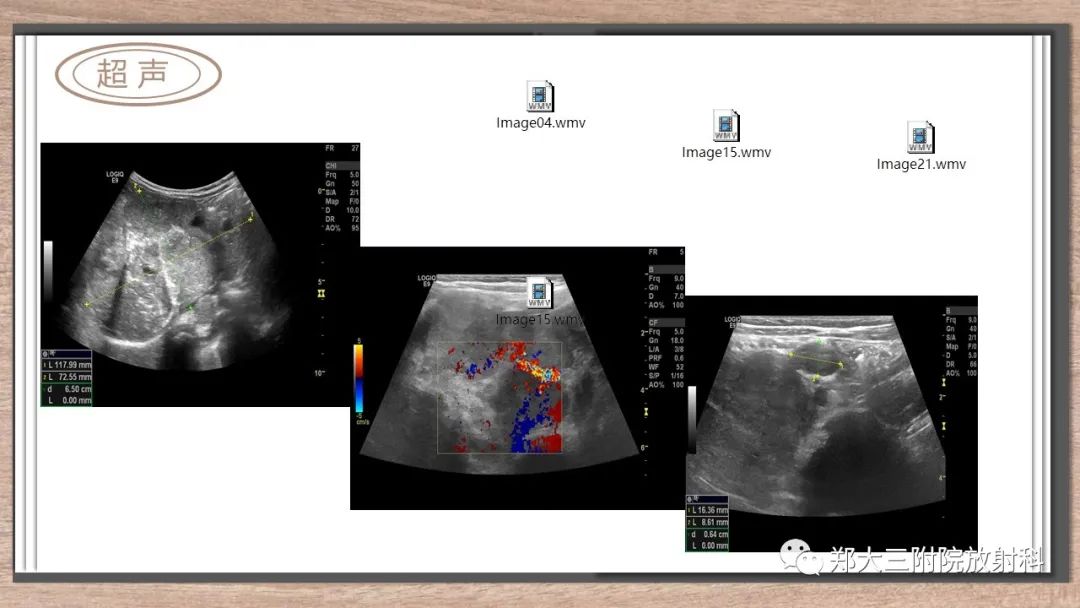
Task: Click the grayscale bar on left ultrasound
Action: tap(48, 270)
